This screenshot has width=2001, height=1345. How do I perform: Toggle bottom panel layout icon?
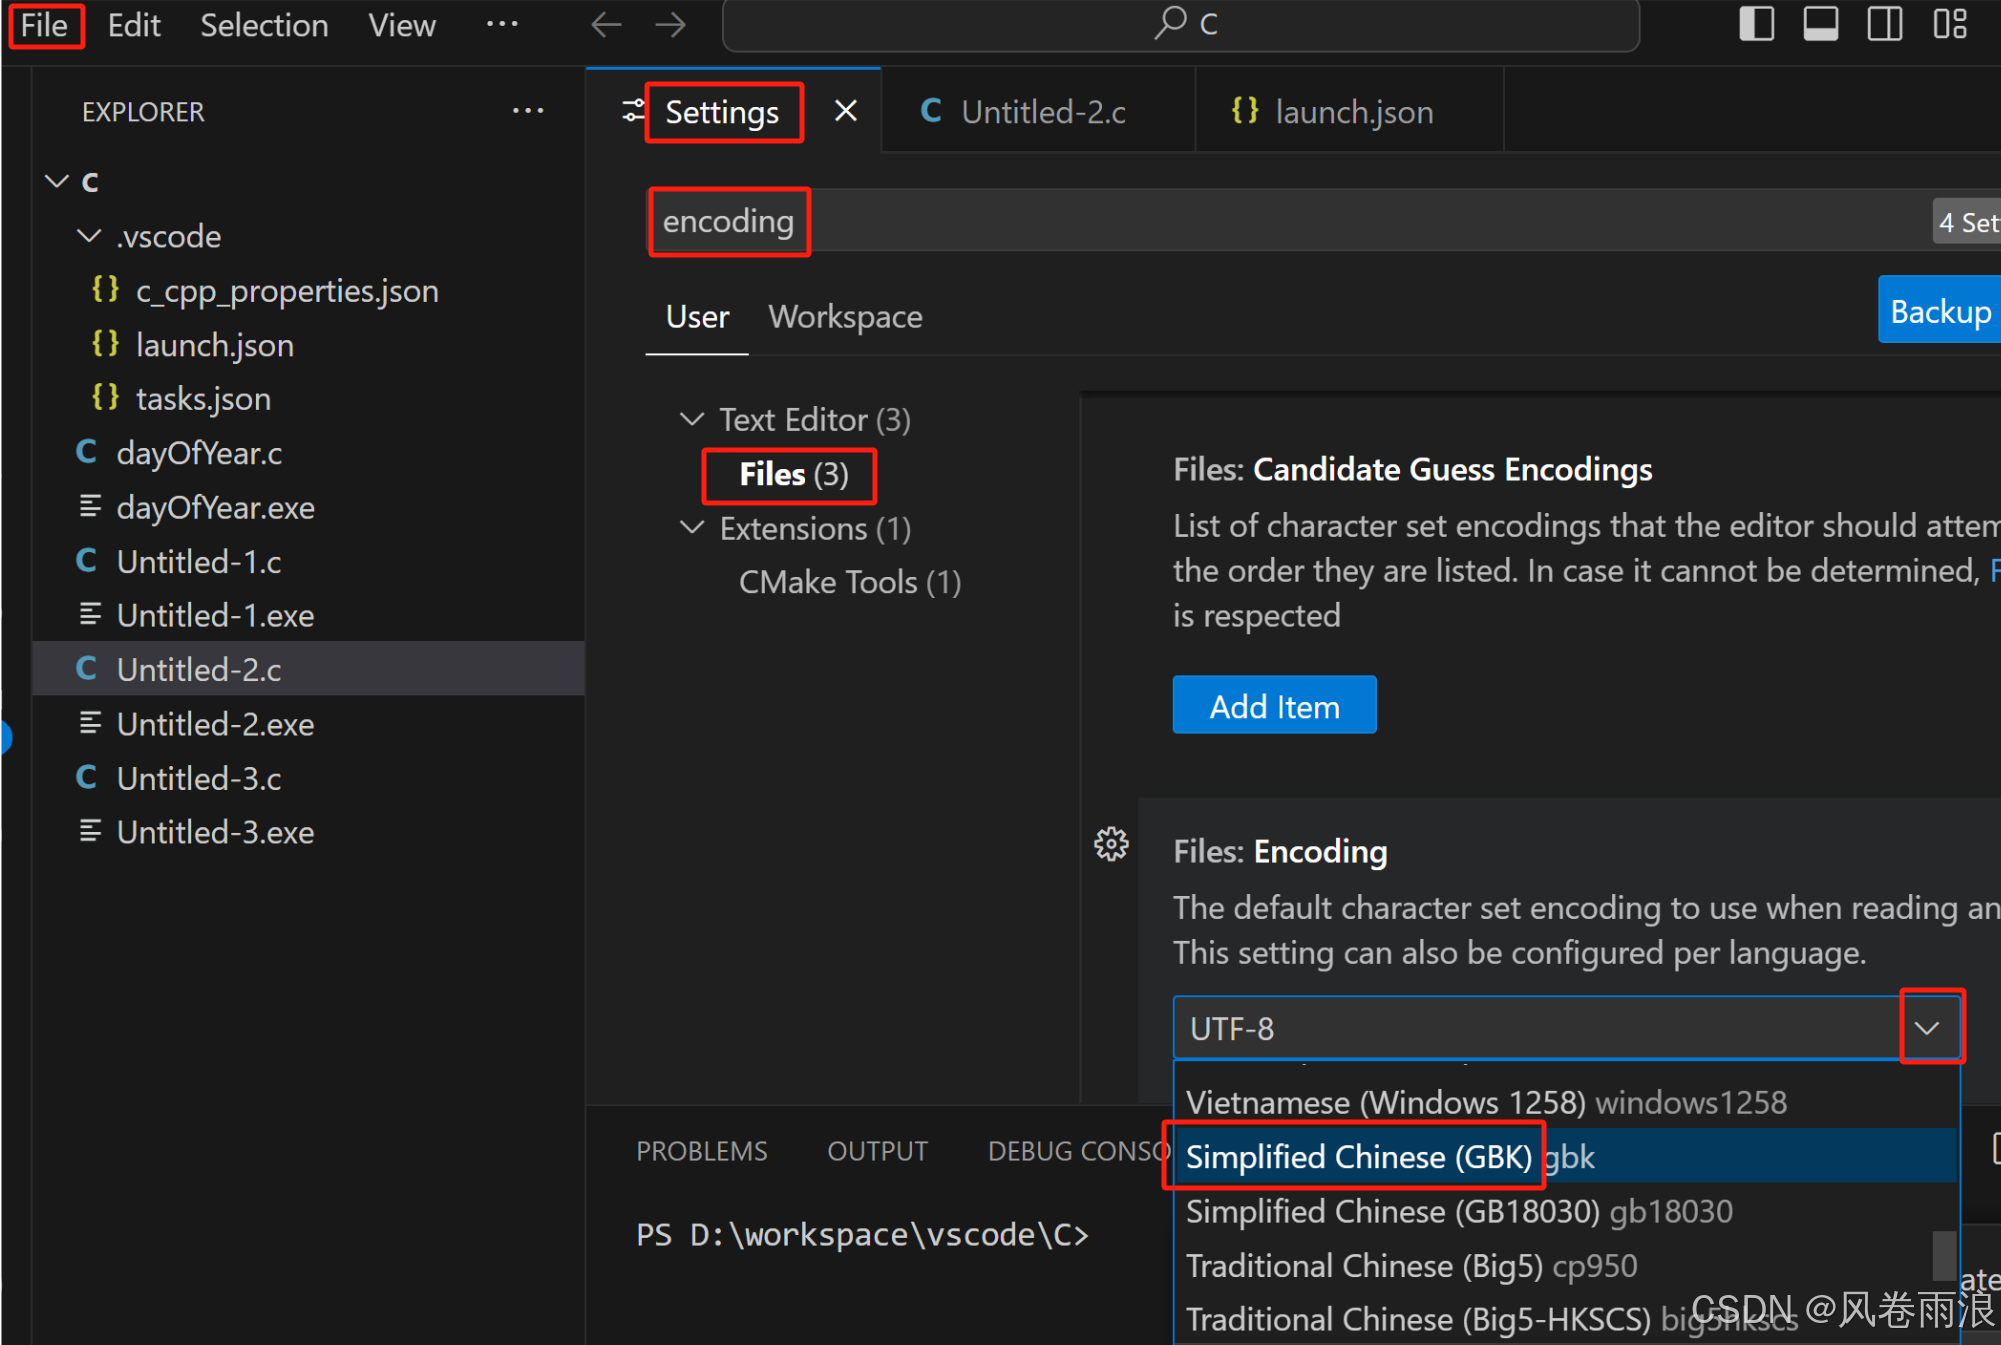point(1820,24)
